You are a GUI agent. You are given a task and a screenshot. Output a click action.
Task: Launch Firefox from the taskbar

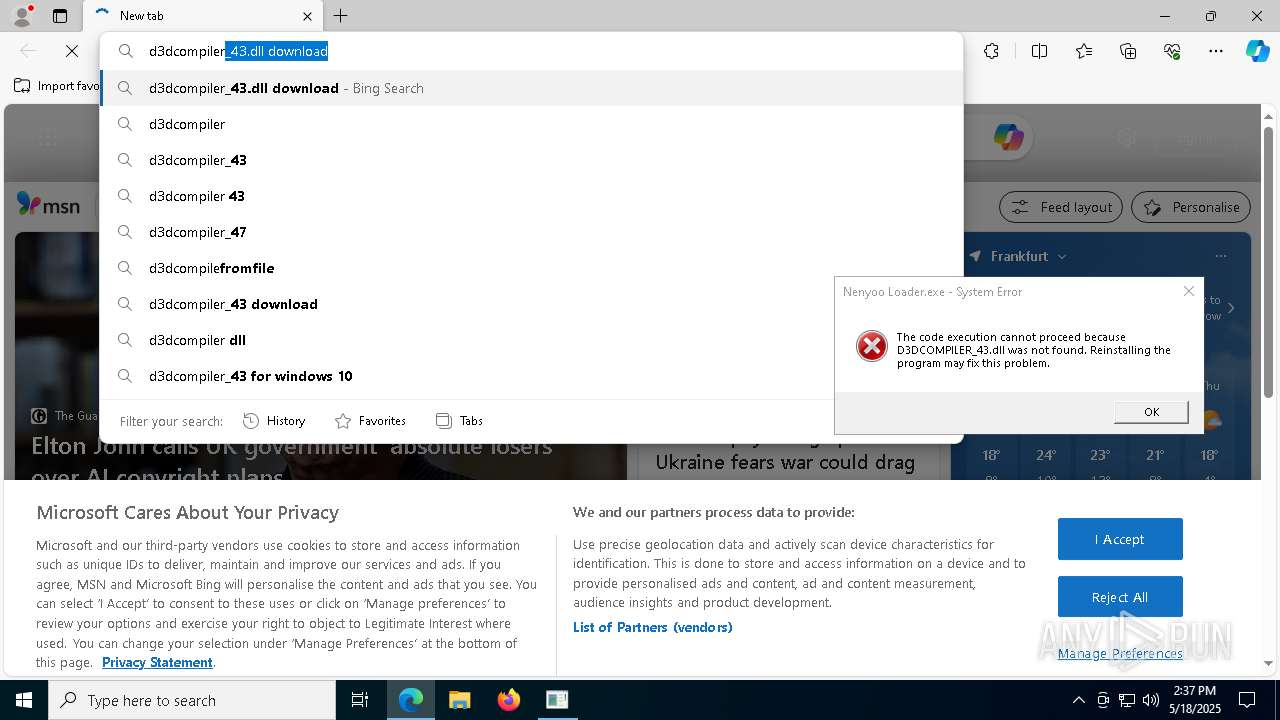click(x=508, y=700)
